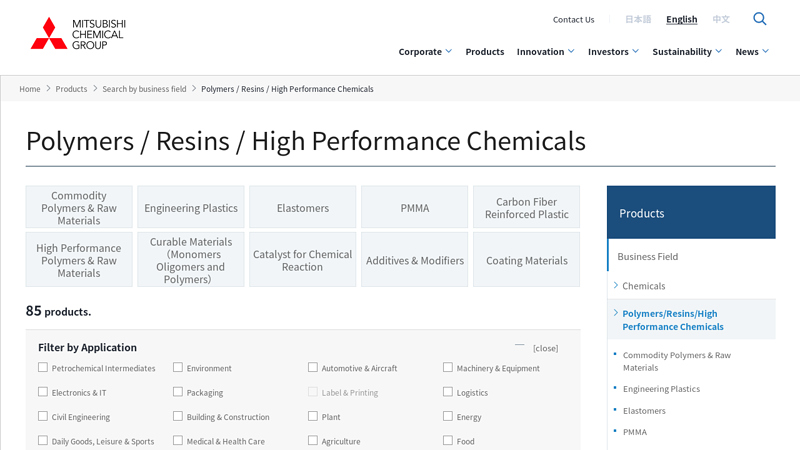This screenshot has width=800, height=450.
Task: Check the Electronics & IT checkbox
Action: (43, 392)
